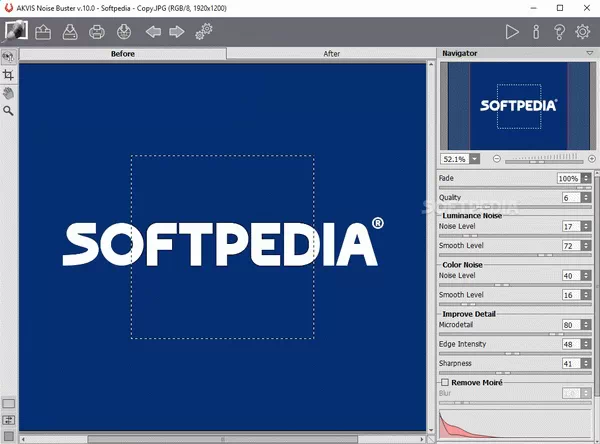This screenshot has height=444, width=600.
Task: Click the Open image icon in toolbar
Action: pos(44,32)
